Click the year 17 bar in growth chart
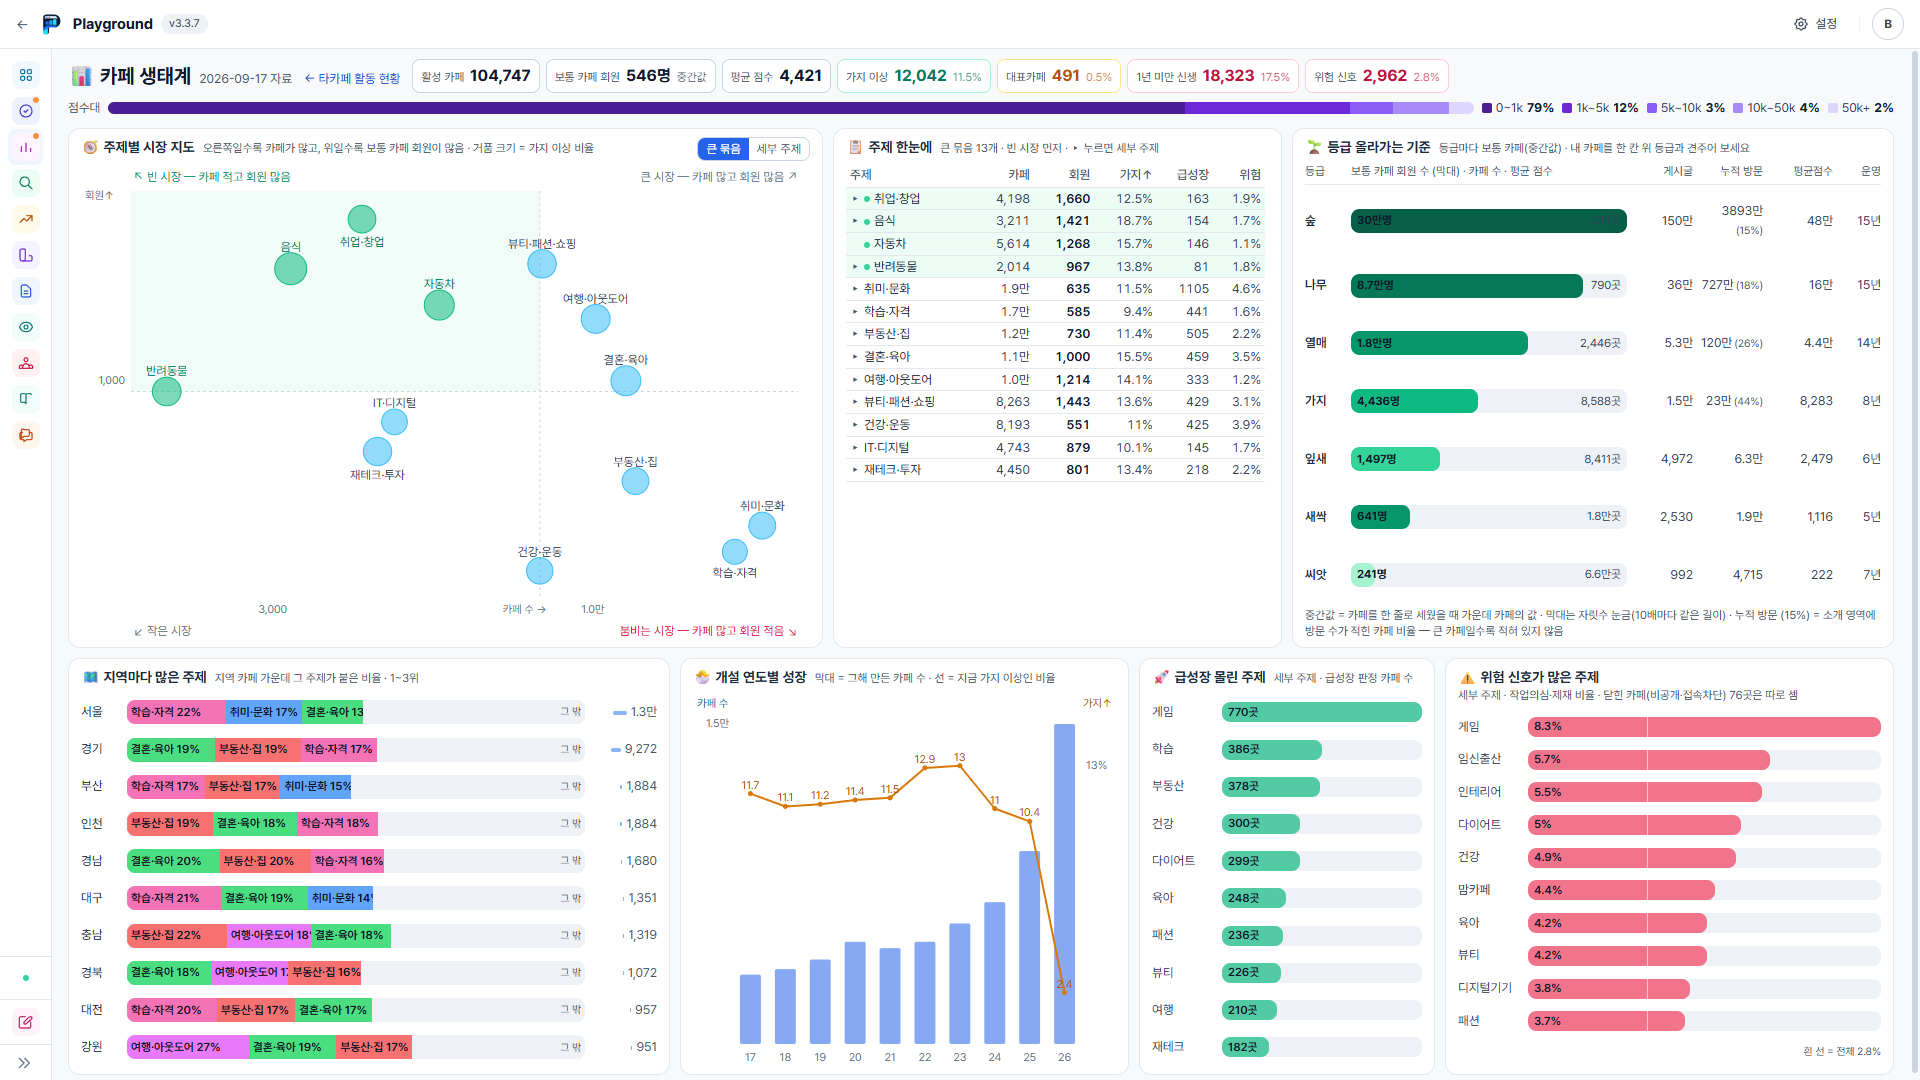The height and width of the screenshot is (1080, 1920). coord(750,1009)
